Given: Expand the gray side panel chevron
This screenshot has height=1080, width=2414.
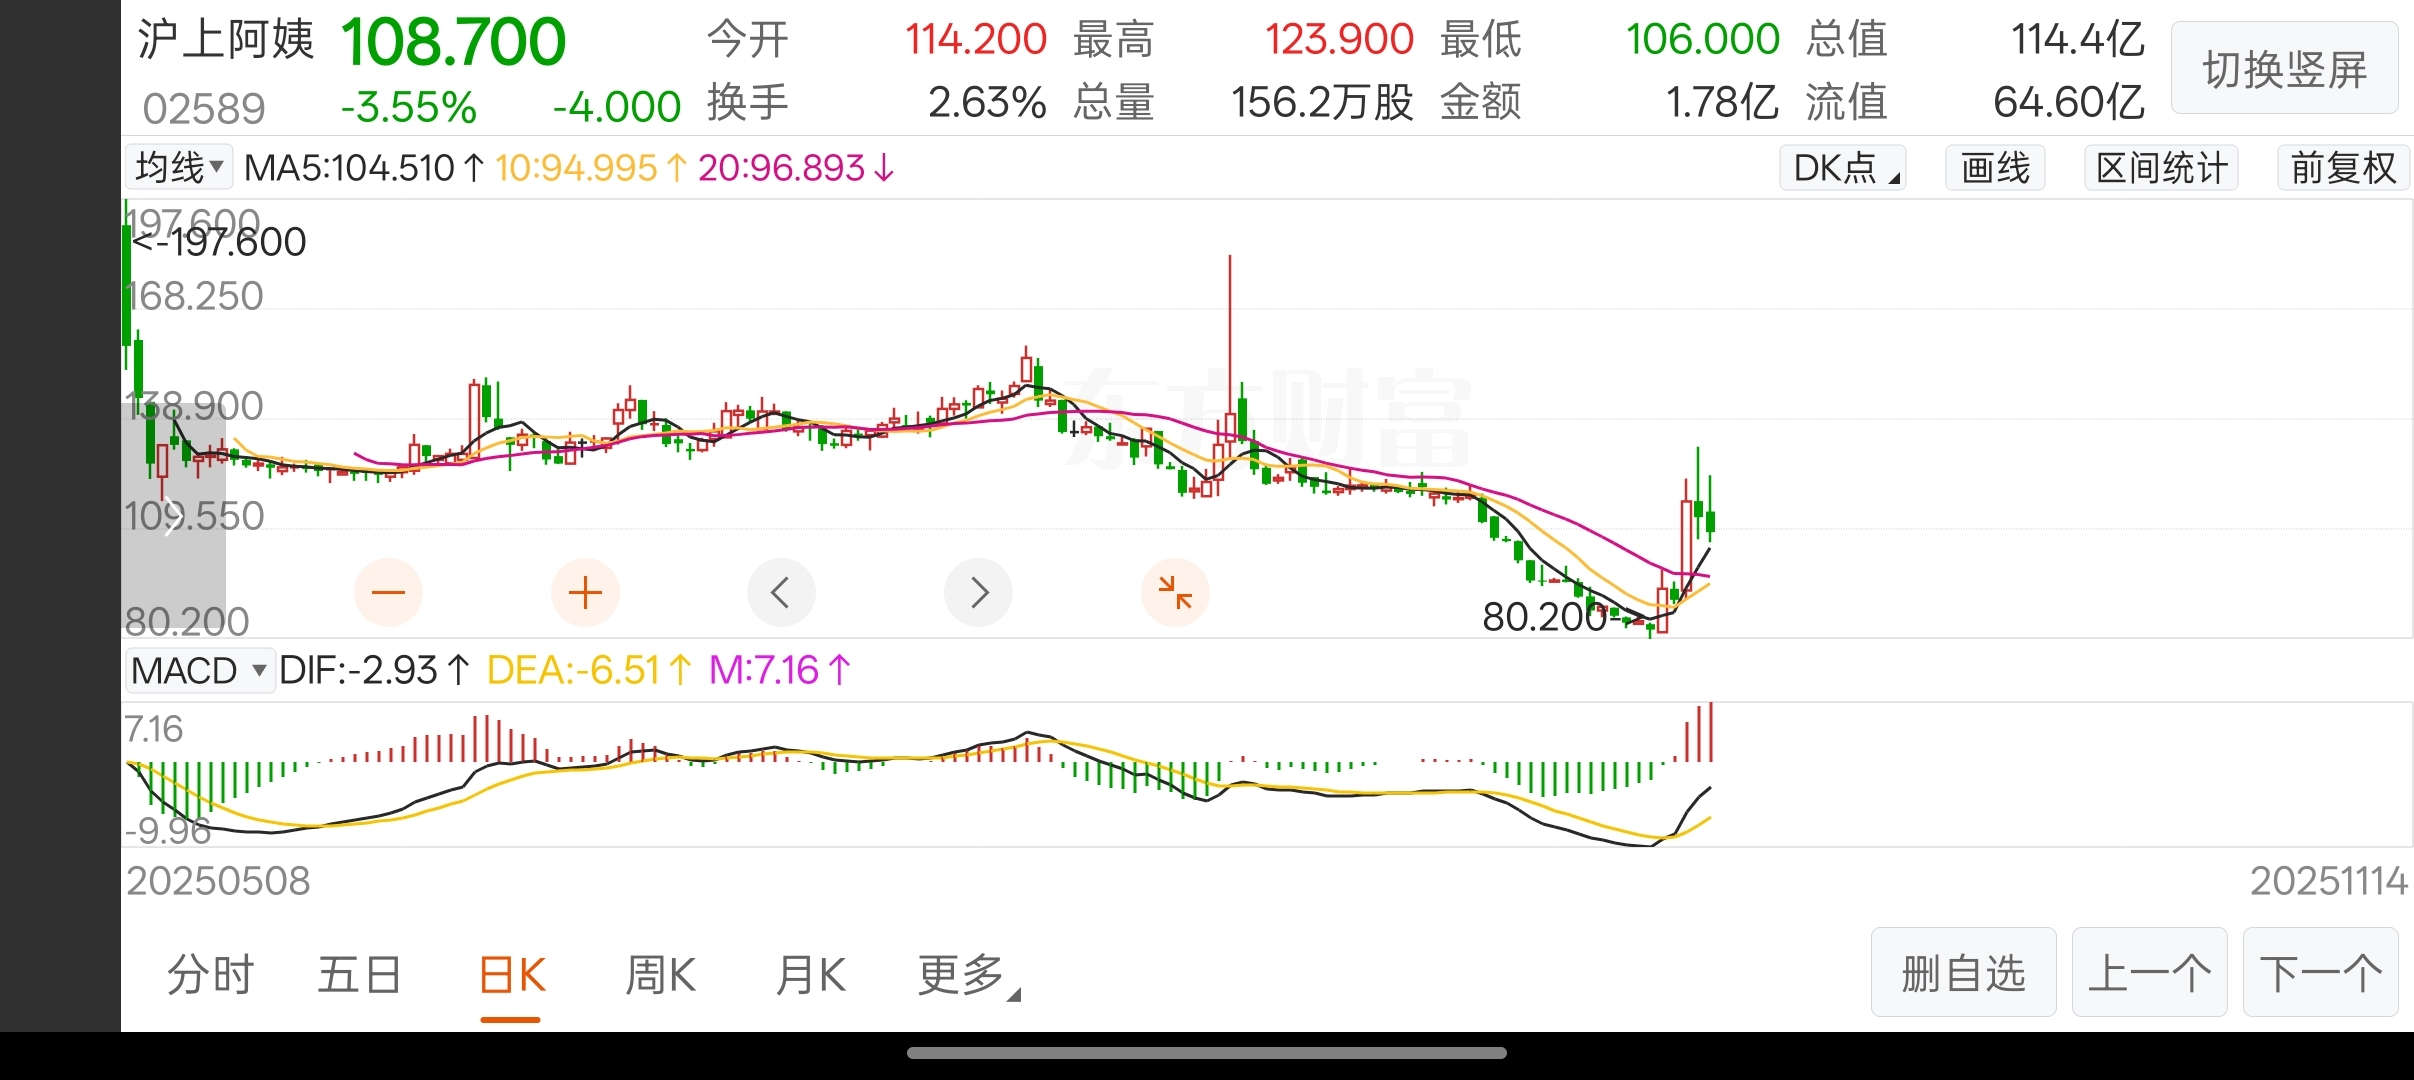Looking at the screenshot, I should coord(172,517).
